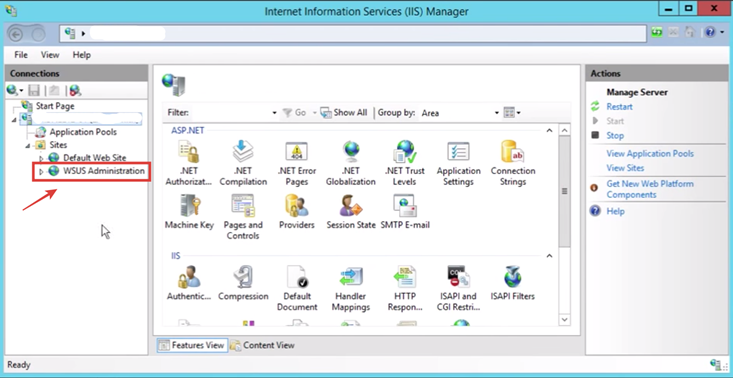Open HTTP Response Headers feature
The image size is (733, 378).
[x=405, y=289]
